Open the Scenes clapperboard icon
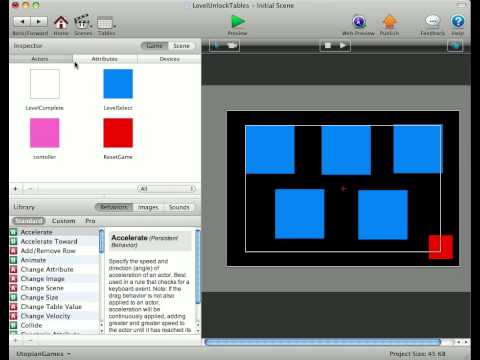The width and height of the screenshot is (480, 360). [x=82, y=22]
